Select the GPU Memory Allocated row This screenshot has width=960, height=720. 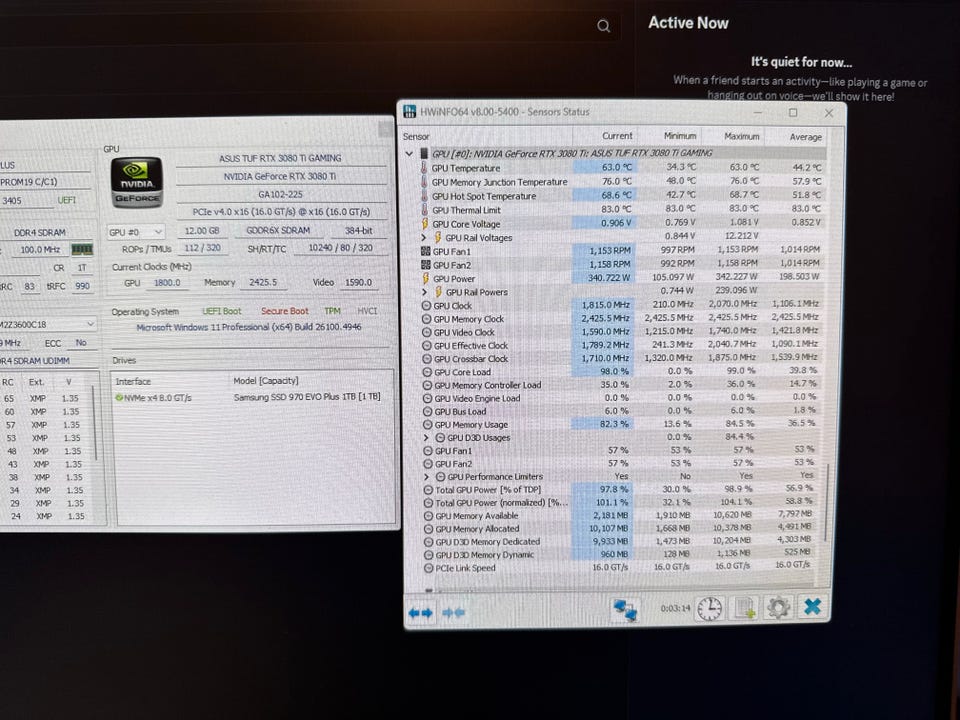point(620,528)
